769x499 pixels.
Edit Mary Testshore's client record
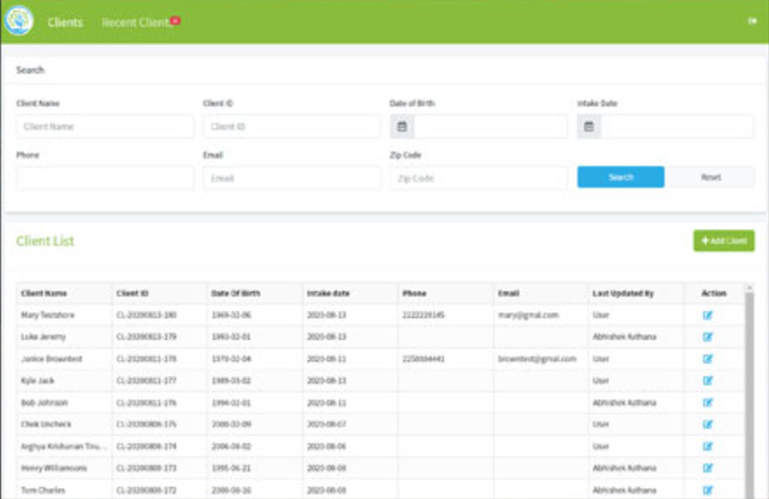[708, 315]
